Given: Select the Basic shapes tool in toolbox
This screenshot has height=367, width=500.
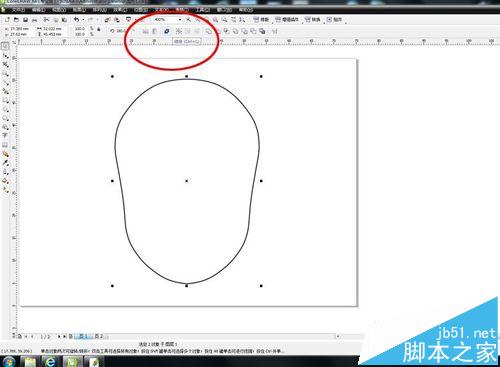Looking at the screenshot, I should tap(5, 127).
